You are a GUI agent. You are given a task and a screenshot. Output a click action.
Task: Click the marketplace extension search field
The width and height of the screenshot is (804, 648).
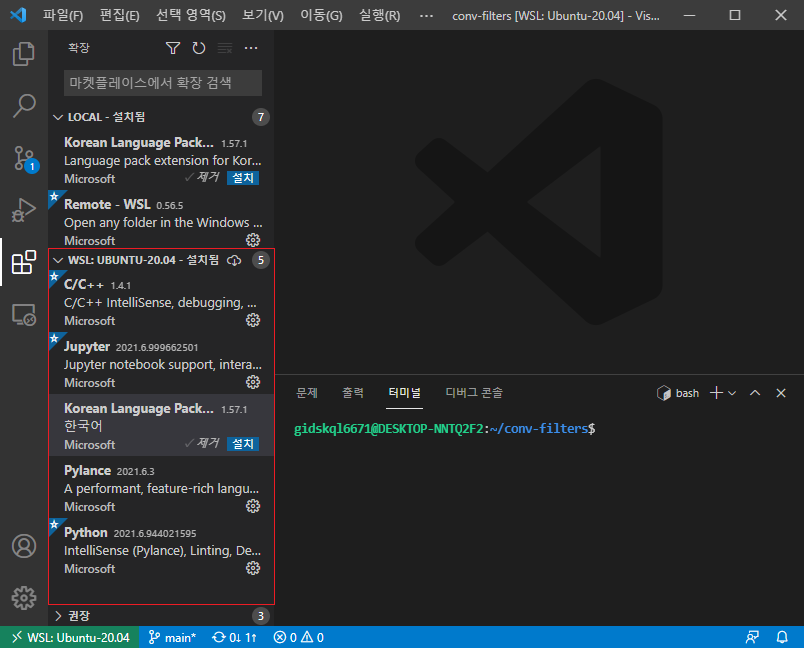(x=162, y=82)
